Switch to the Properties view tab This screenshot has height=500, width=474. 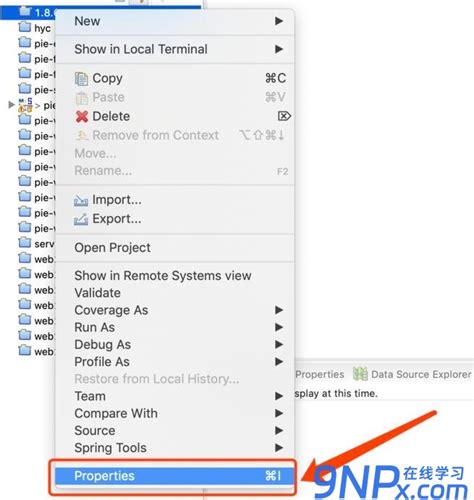tap(320, 374)
